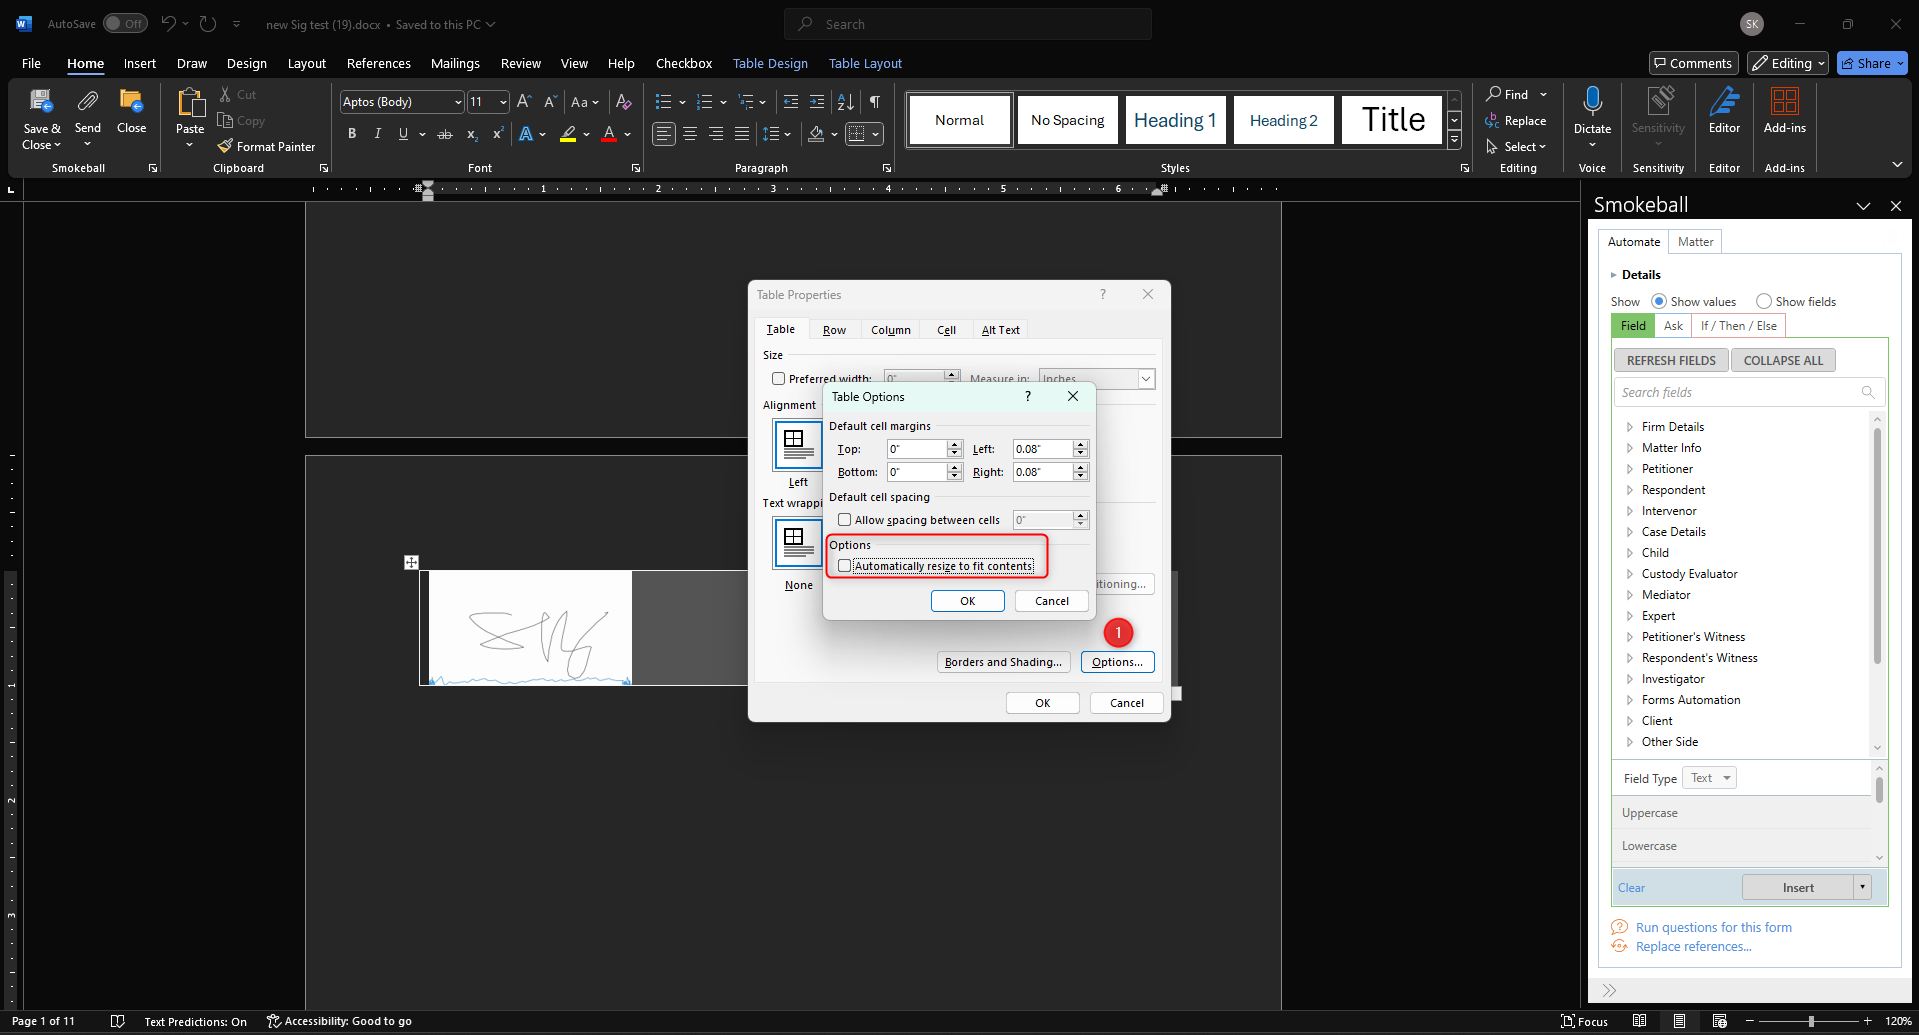Switch to the Column tab
Viewport: 1919px width, 1035px height.
(890, 330)
